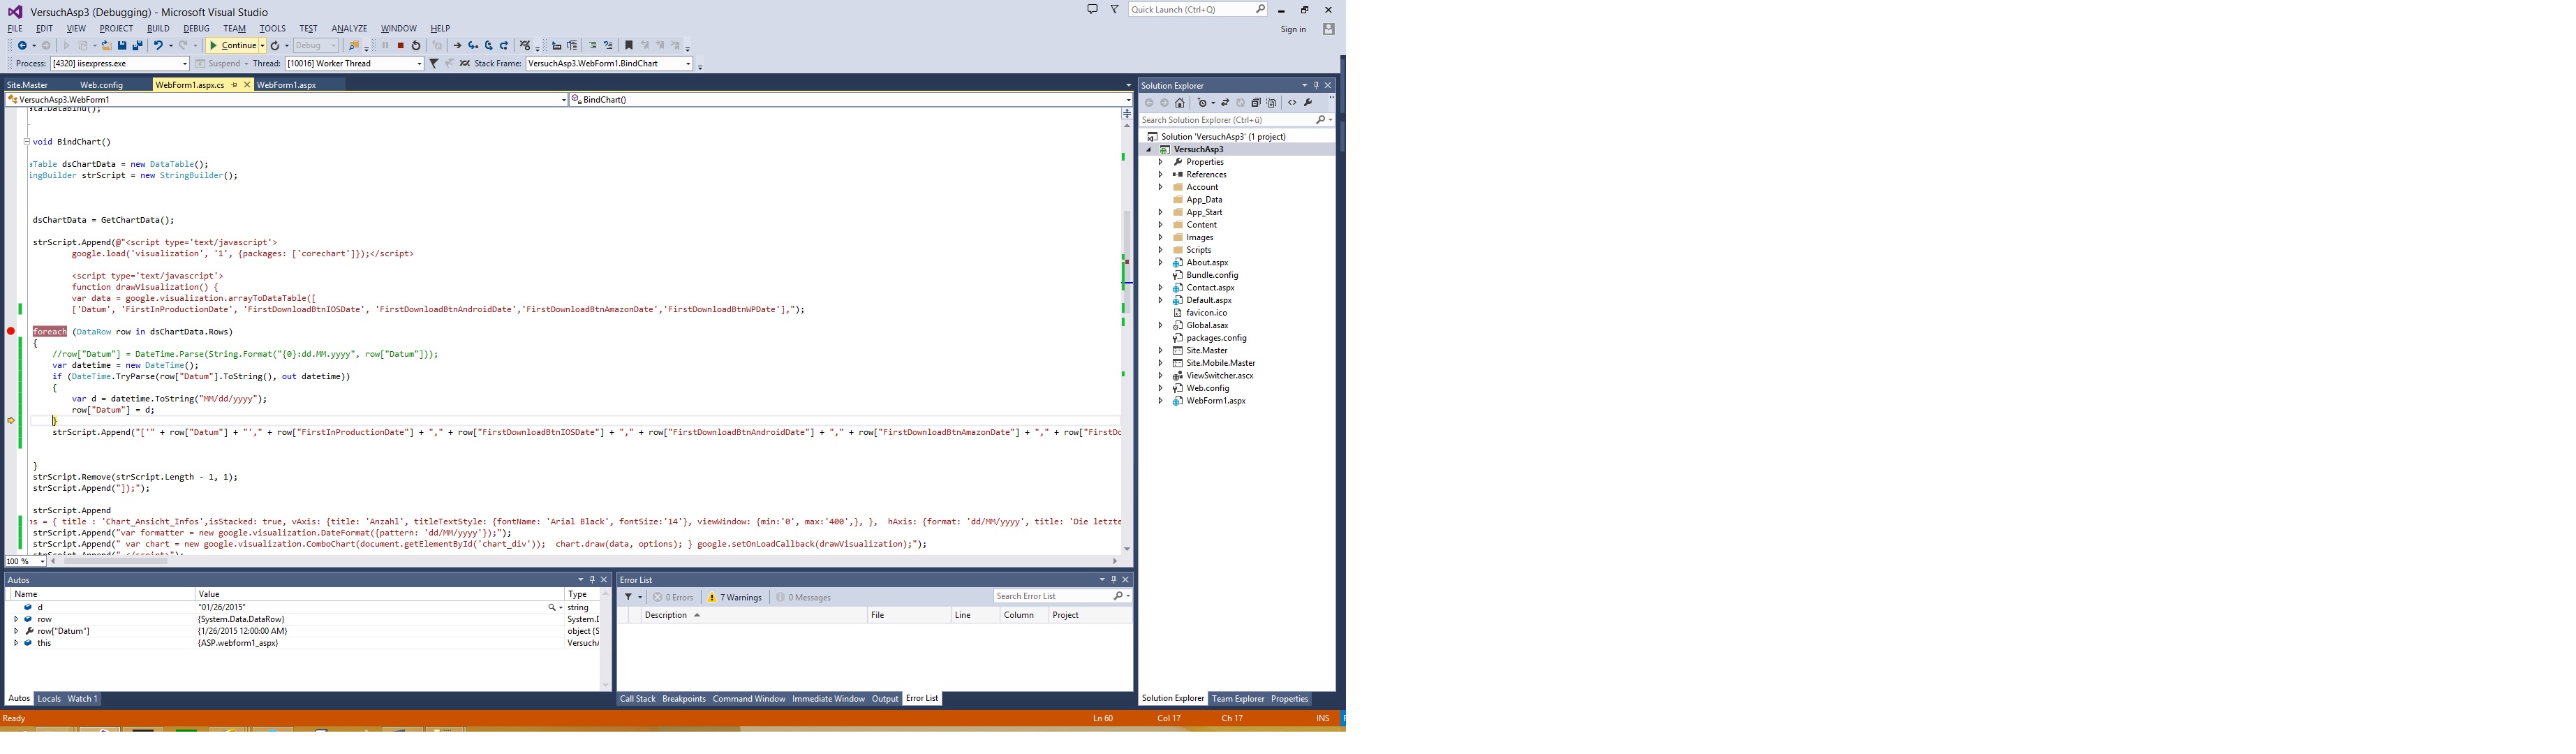This screenshot has height=754, width=2576.
Task: Click the thread flag filter icon
Action: pyautogui.click(x=434, y=64)
